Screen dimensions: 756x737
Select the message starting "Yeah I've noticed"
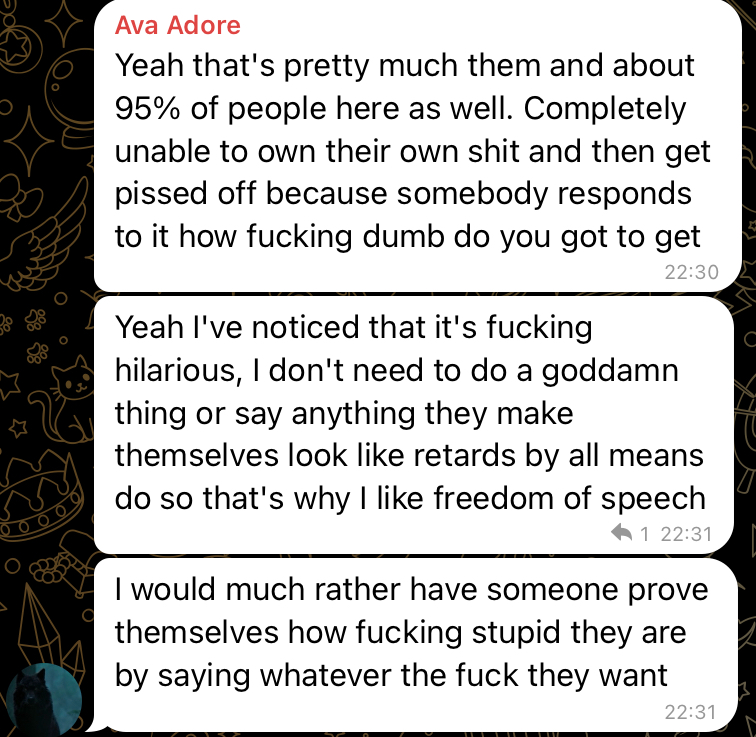(414, 425)
